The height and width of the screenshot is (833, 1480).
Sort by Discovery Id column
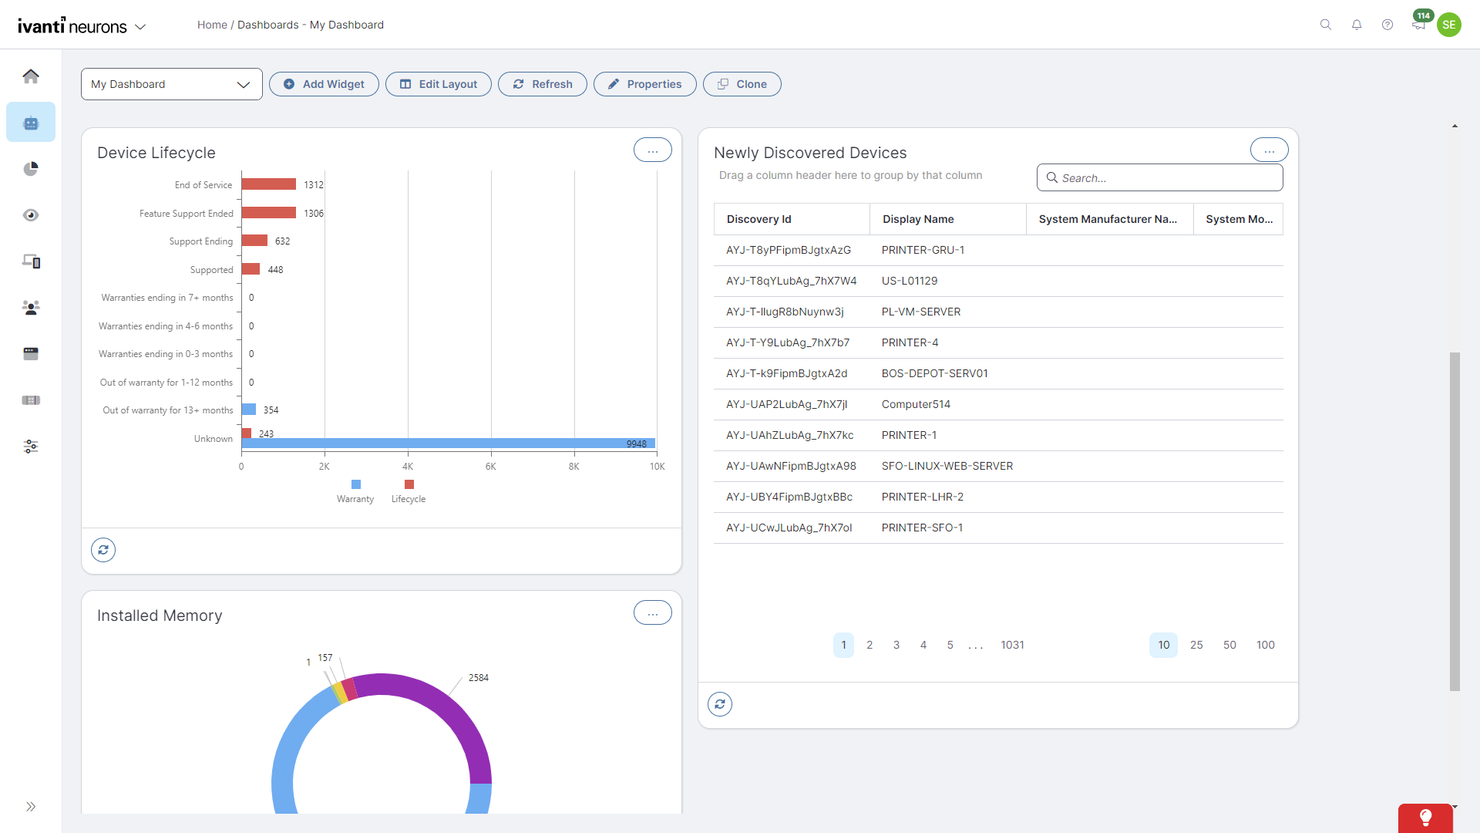[x=792, y=219]
